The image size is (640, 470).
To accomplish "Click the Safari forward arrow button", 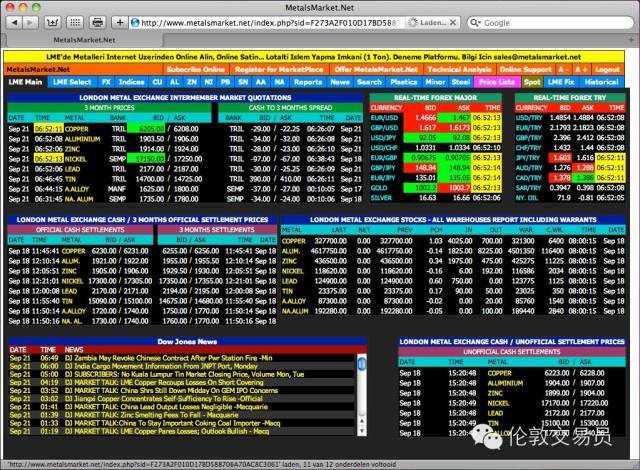I will click(30, 22).
